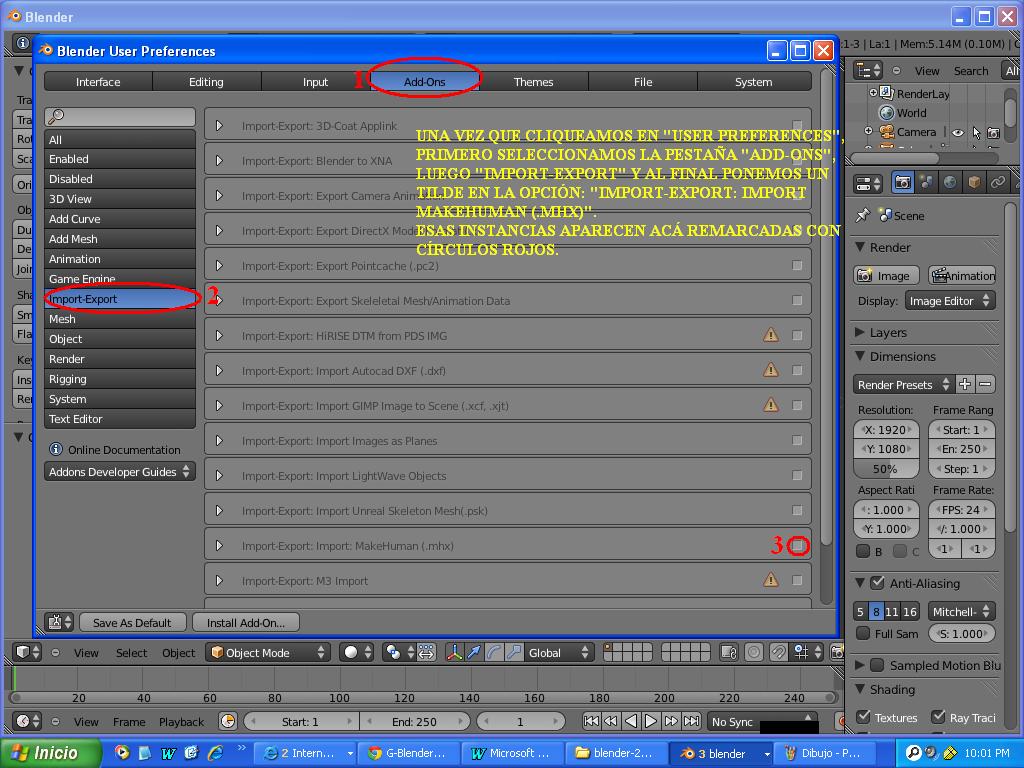Open the viewport shading selector

point(357,652)
